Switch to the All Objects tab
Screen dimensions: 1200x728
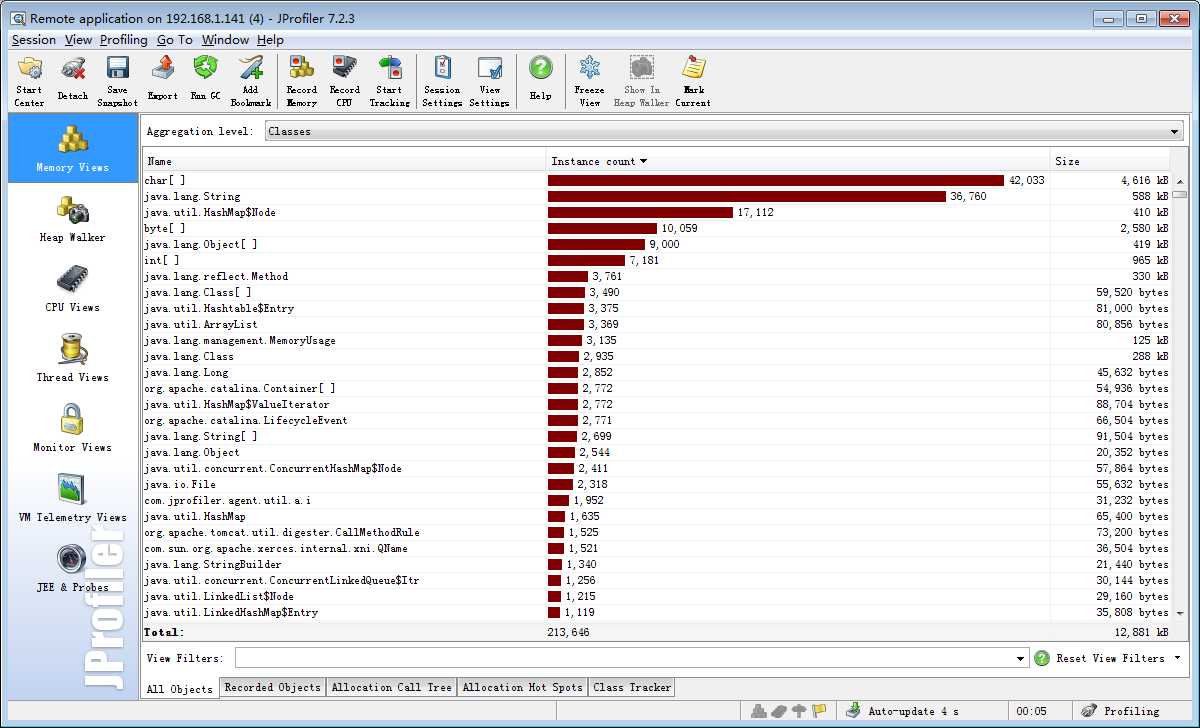point(180,688)
